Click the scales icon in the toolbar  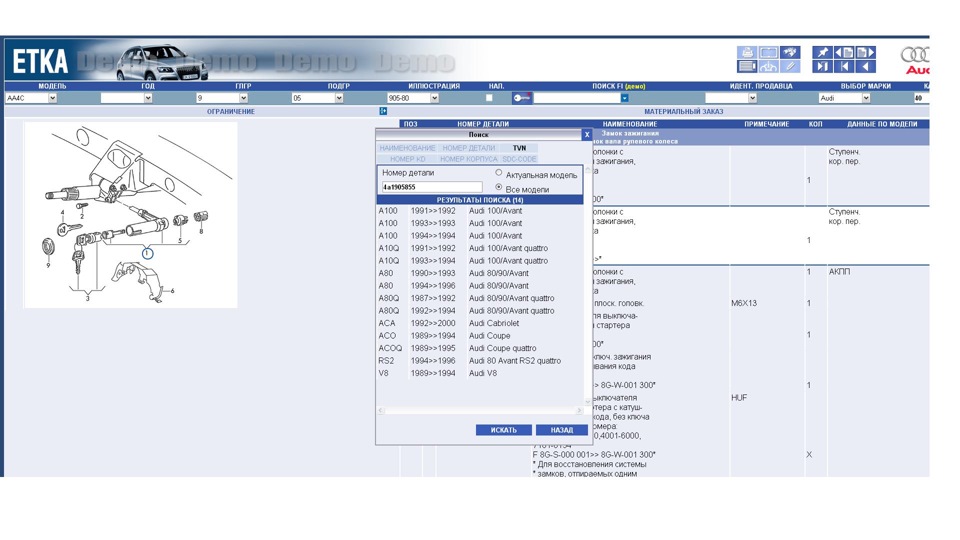[768, 66]
